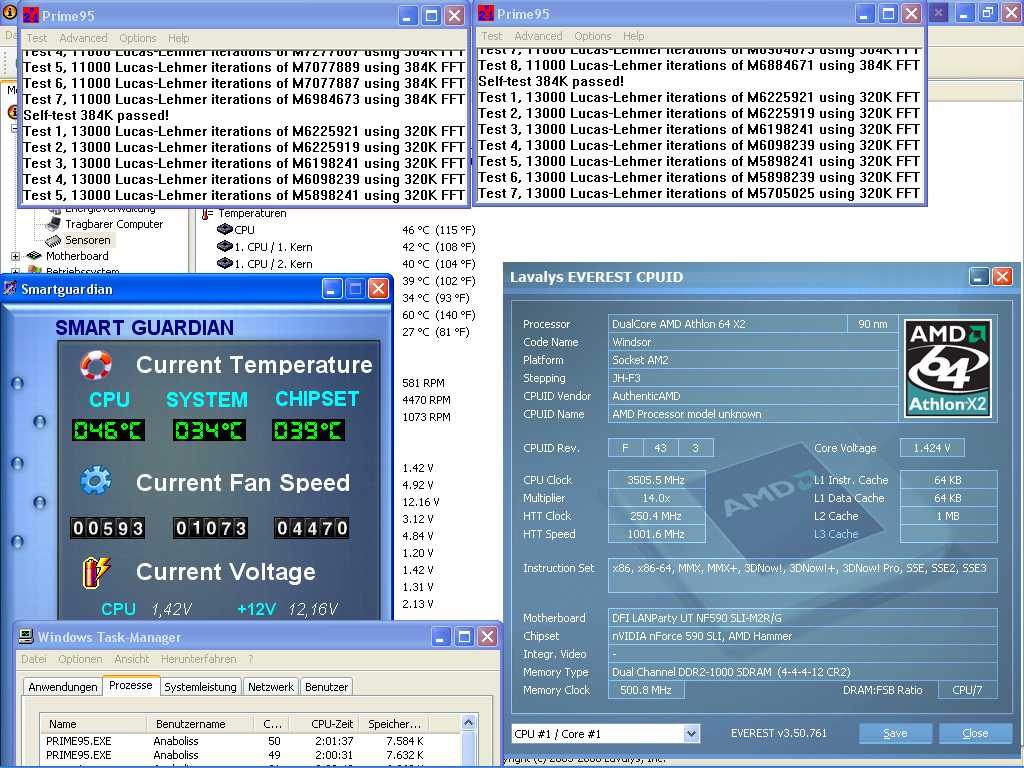
Task: Open Test menu in right Prime95 window
Action: (x=492, y=36)
